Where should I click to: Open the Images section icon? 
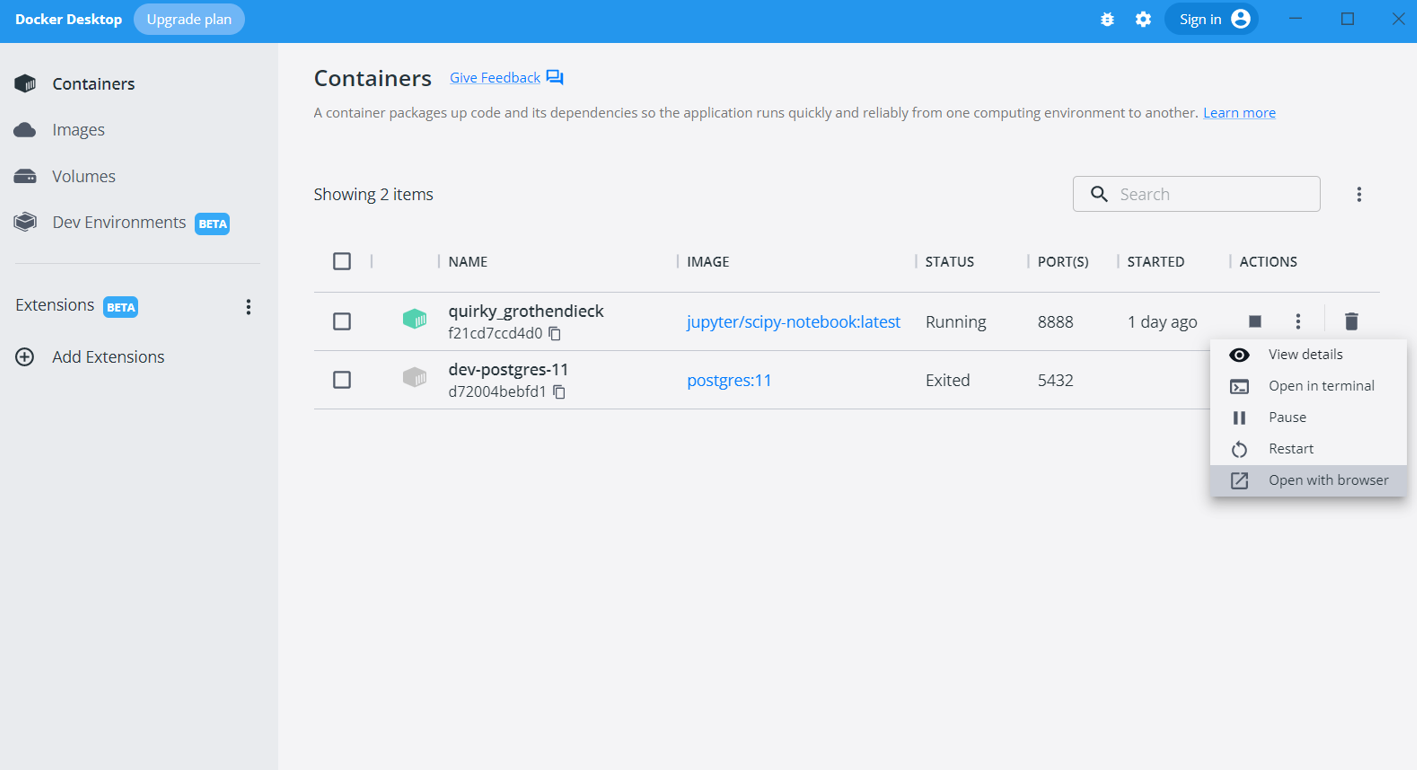[24, 129]
